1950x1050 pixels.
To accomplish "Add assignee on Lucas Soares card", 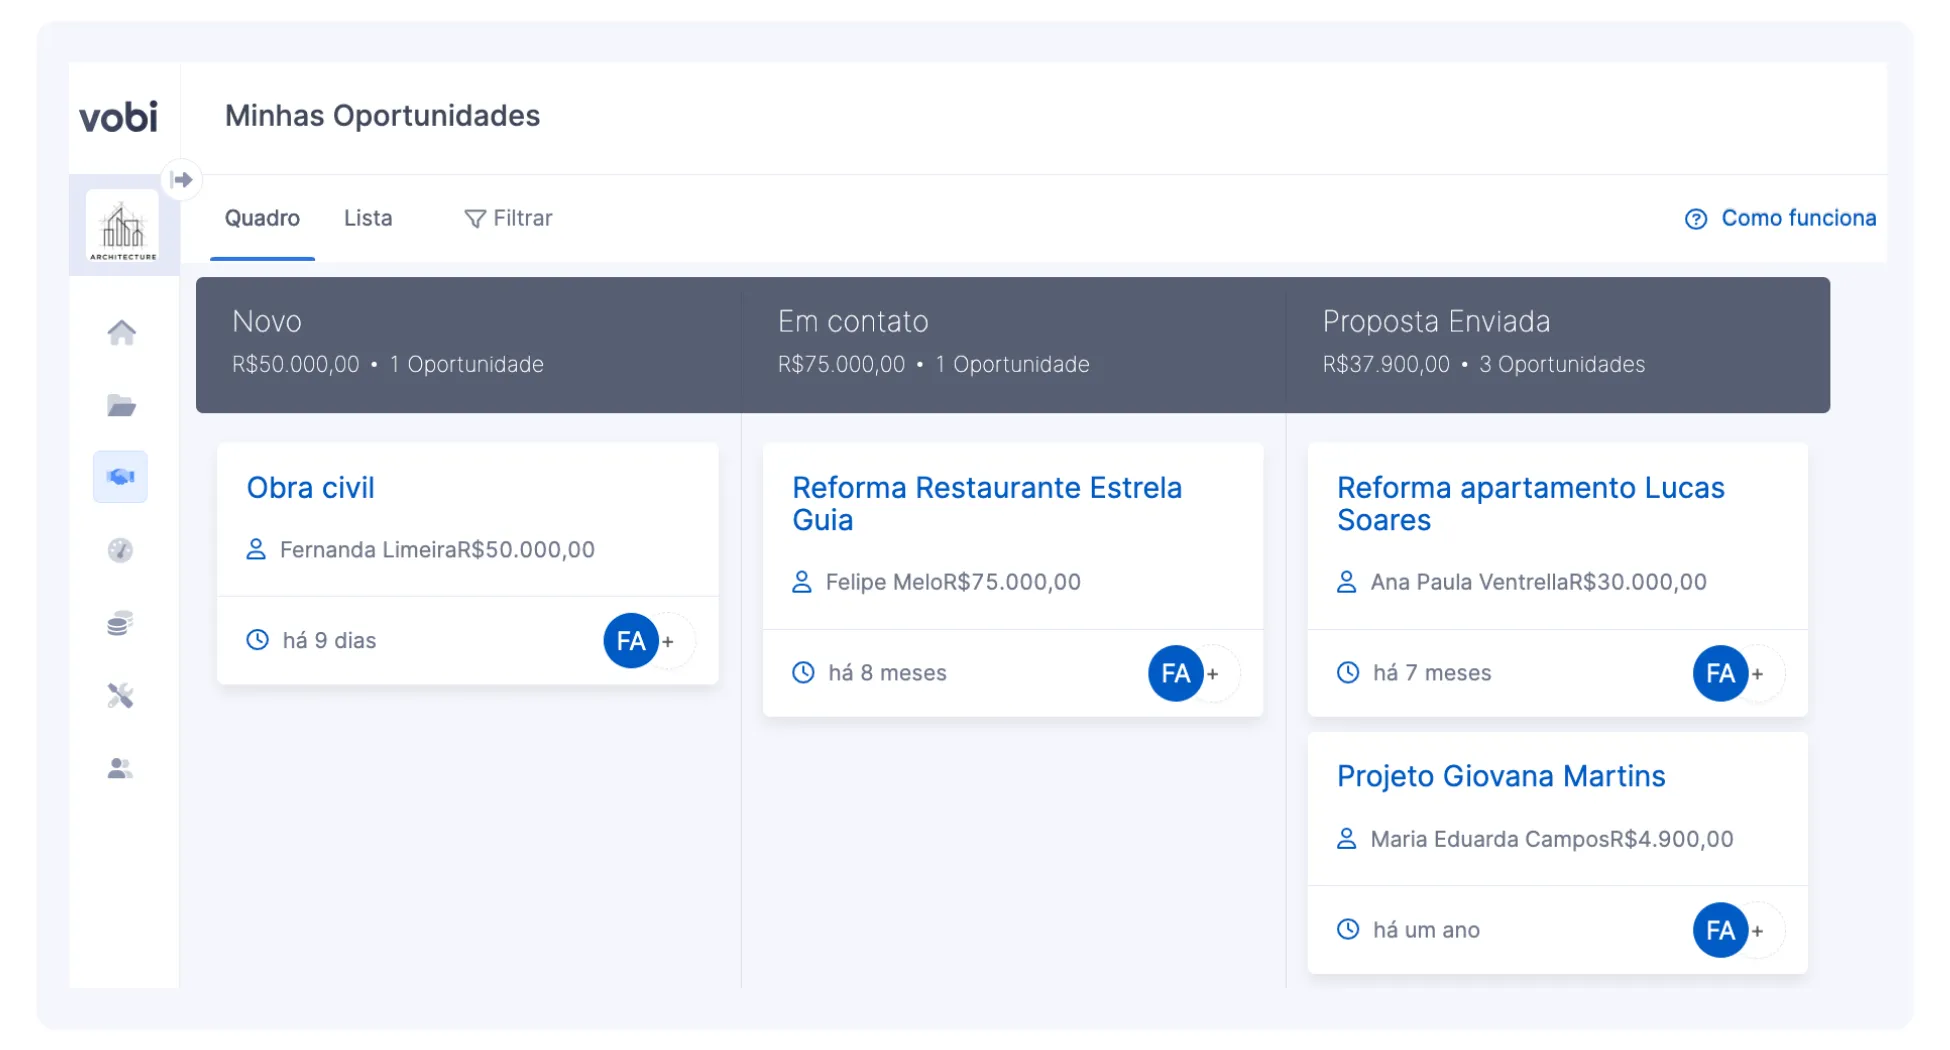I will click(x=1758, y=674).
